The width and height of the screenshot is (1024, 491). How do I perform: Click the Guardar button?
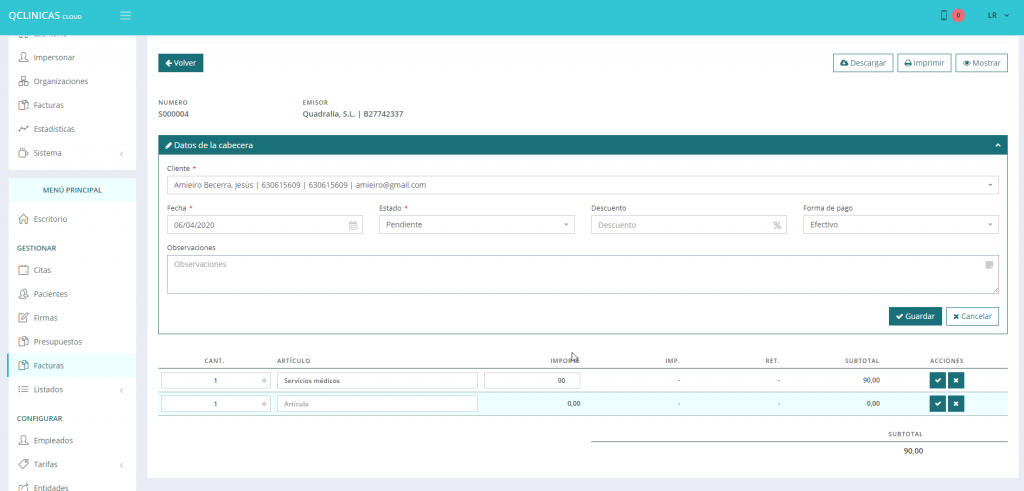click(914, 316)
